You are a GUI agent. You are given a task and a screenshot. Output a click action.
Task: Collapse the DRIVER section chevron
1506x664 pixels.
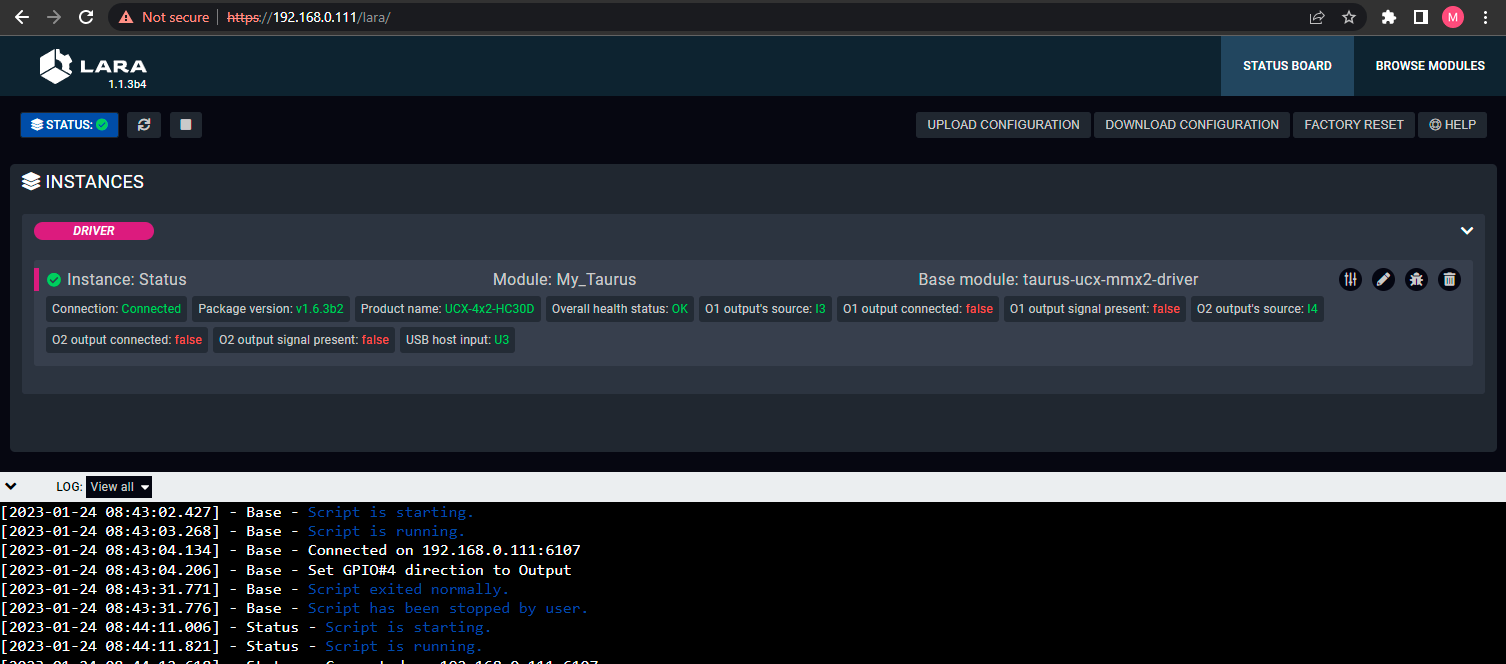(1466, 231)
